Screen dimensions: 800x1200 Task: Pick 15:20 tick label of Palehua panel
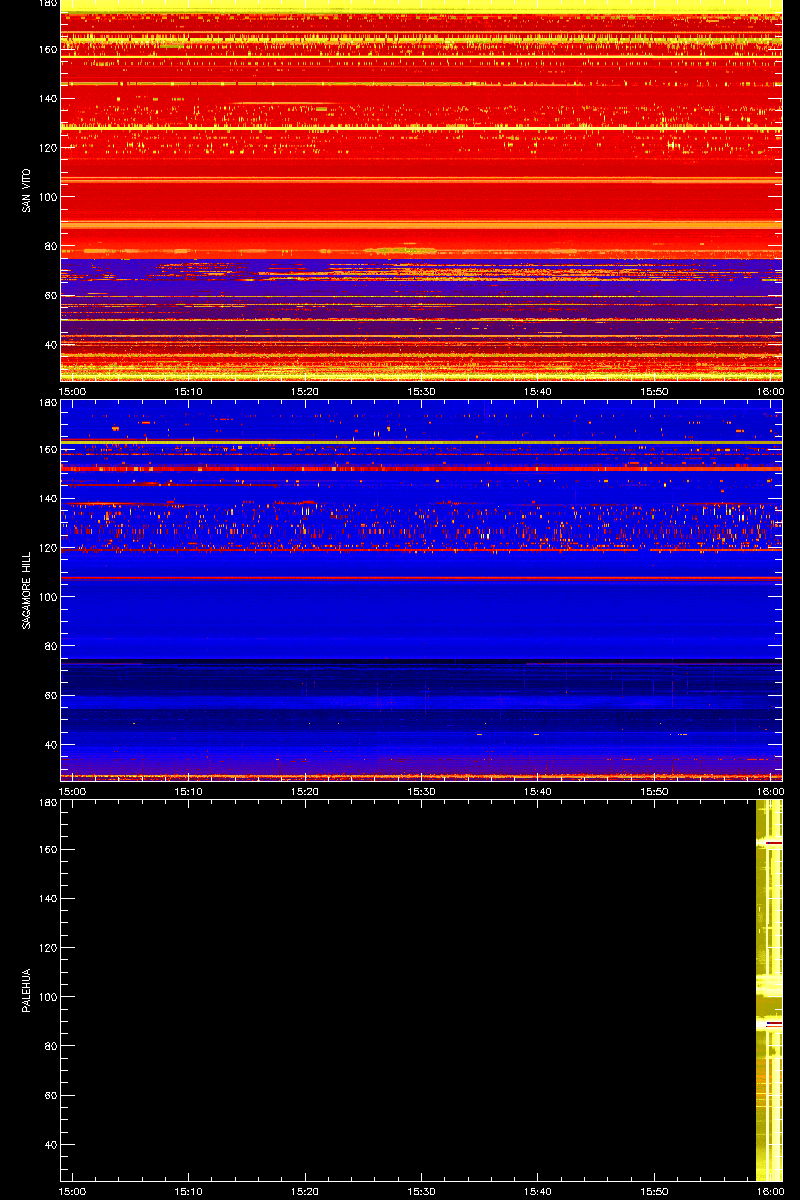click(306, 1192)
